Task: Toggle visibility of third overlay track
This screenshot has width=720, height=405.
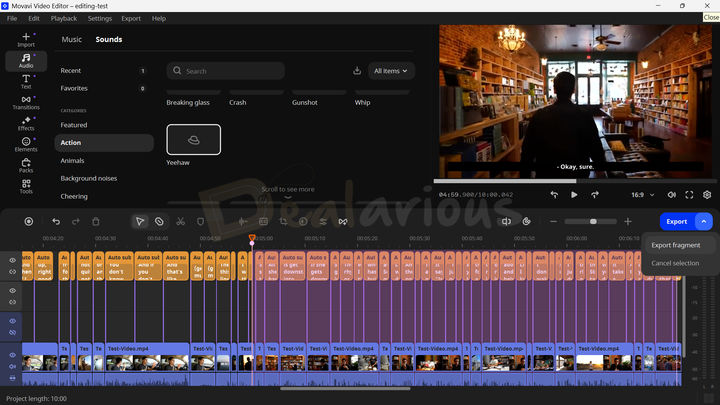Action: click(x=12, y=321)
